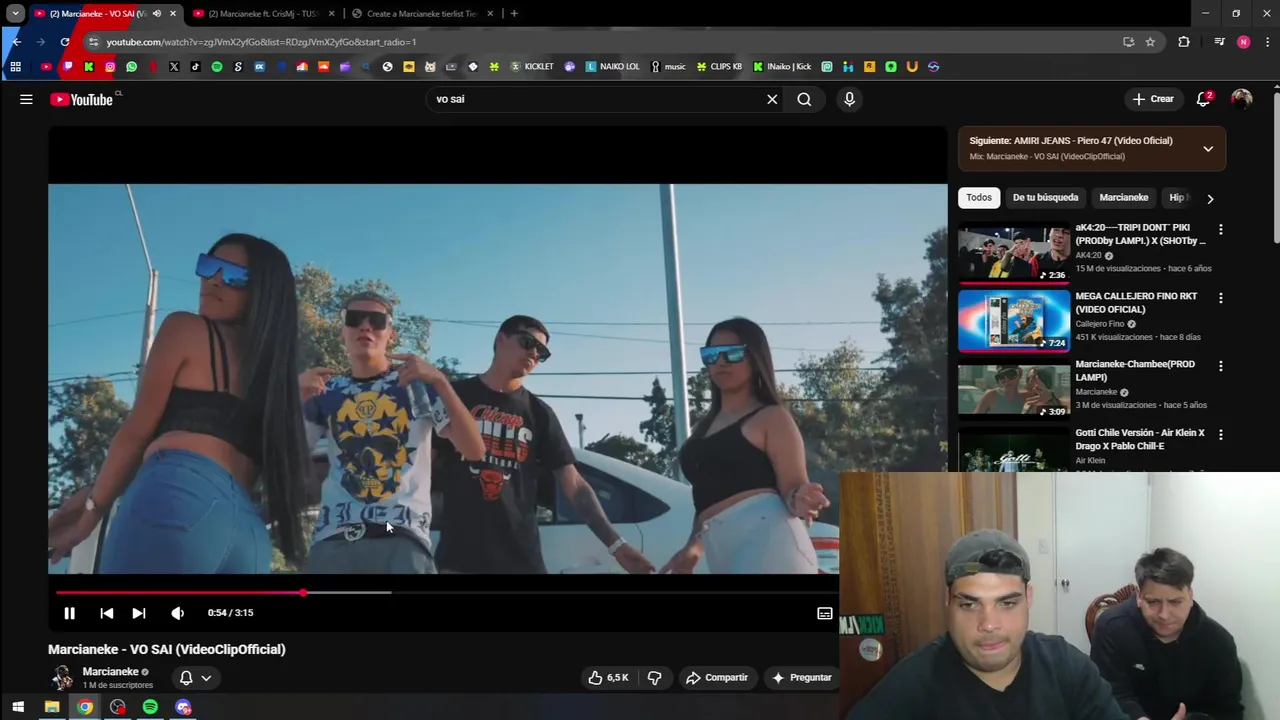1280x720 pixels.
Task: Open the Marcianeke-Chambee video thumbnail
Action: tap(1014, 388)
